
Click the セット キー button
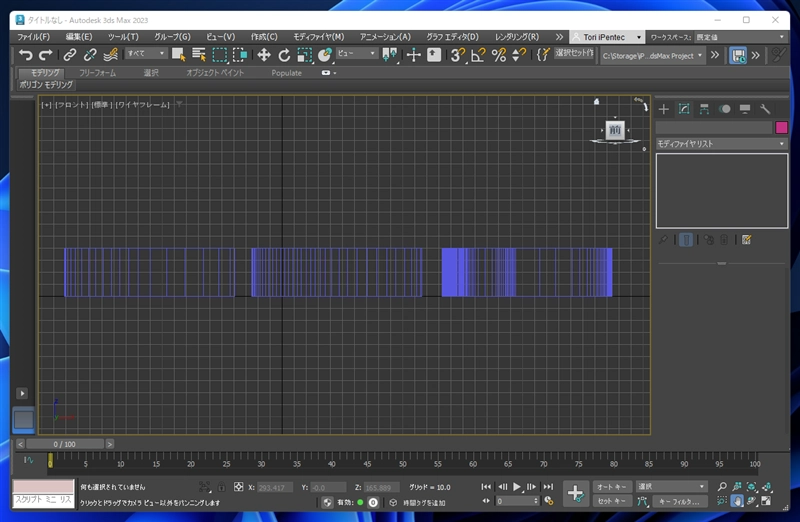[x=612, y=501]
